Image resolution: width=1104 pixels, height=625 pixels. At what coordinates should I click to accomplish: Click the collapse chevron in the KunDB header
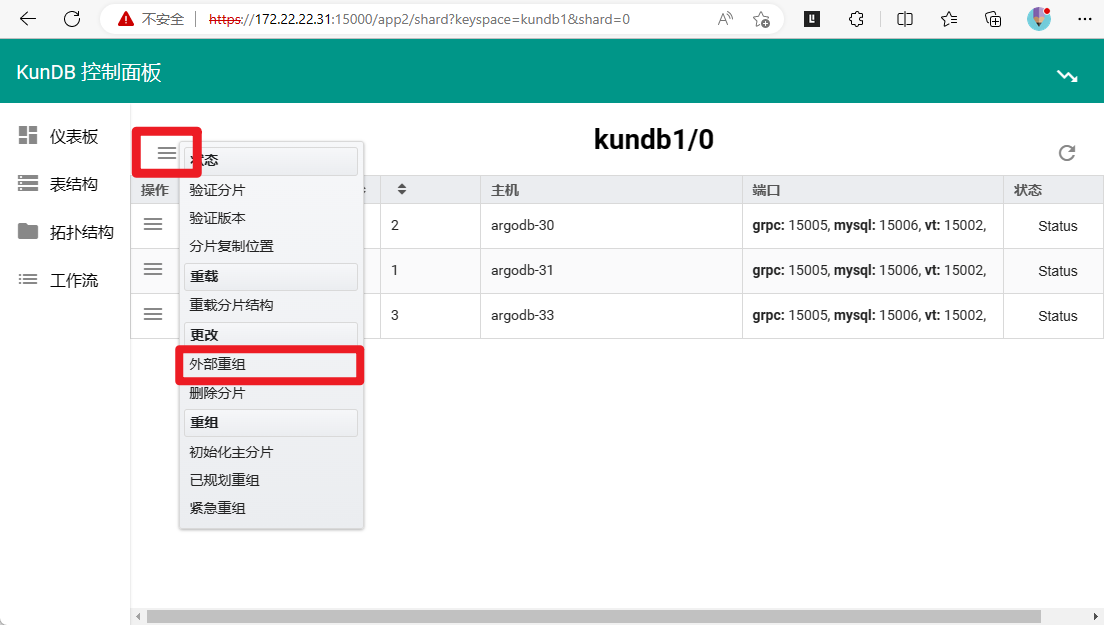click(1067, 74)
